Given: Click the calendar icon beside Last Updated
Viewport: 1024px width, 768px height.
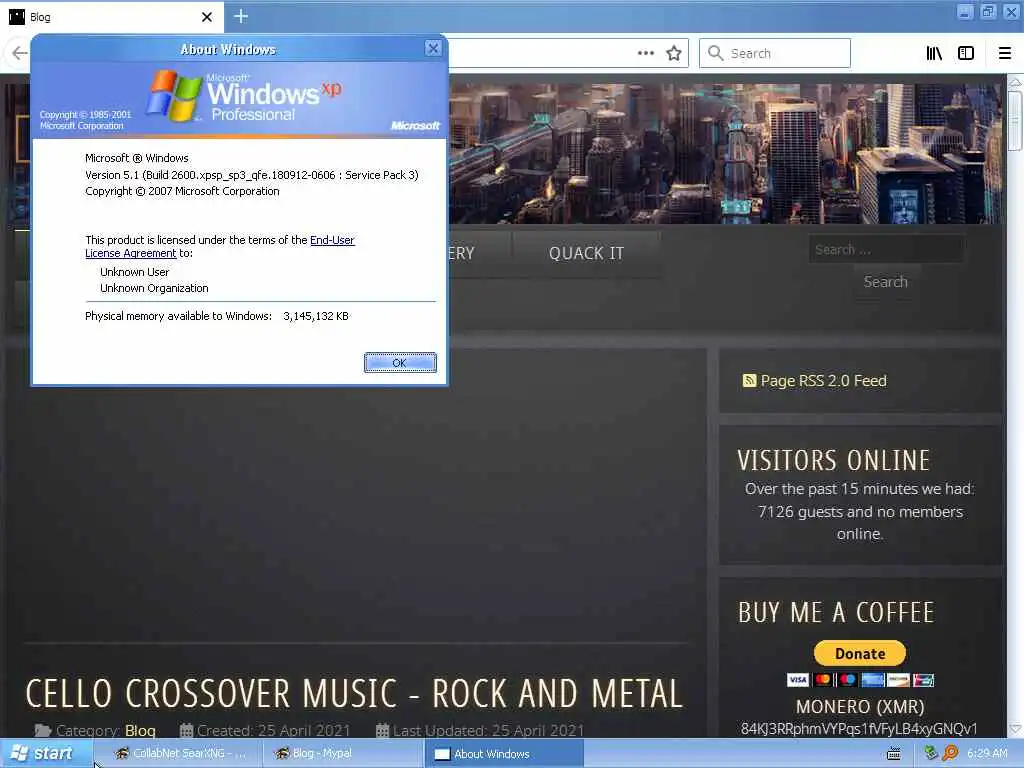Looking at the screenshot, I should click(x=382, y=730).
